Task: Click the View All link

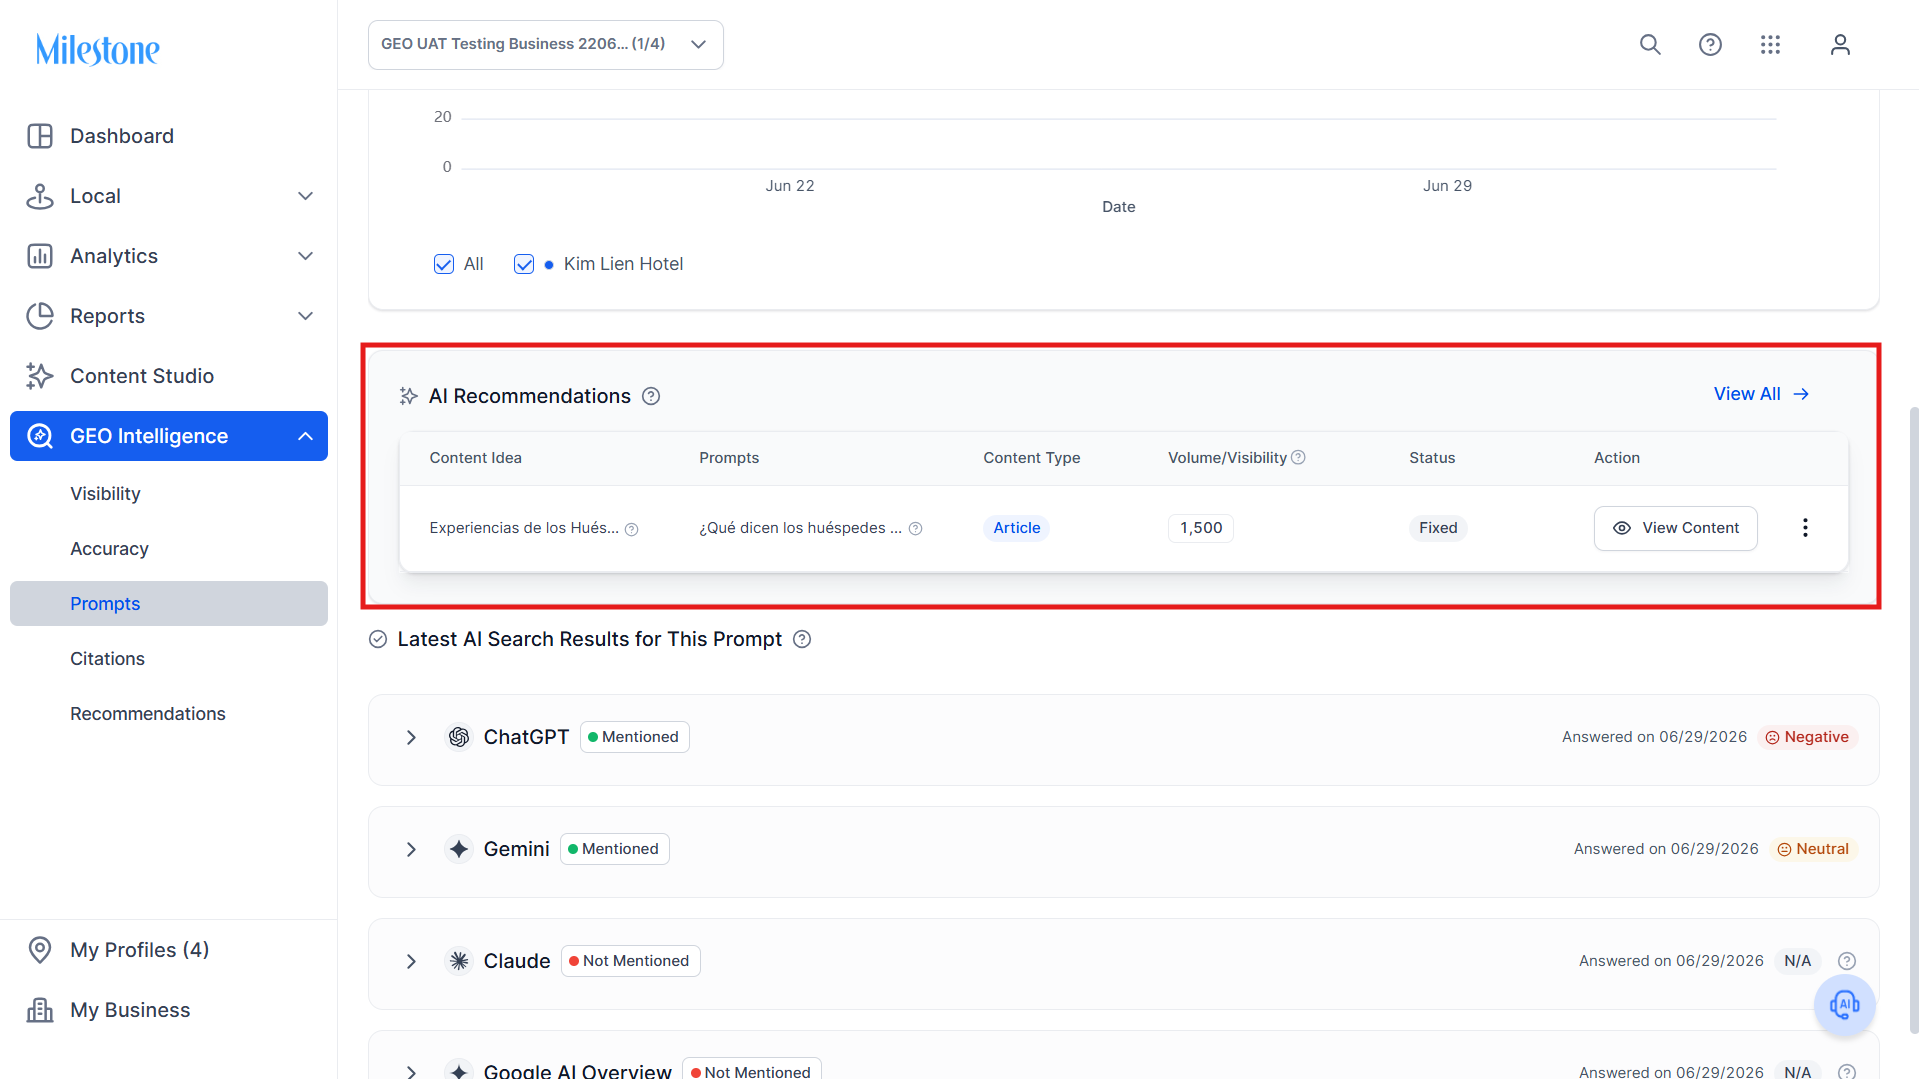Action: (1761, 394)
